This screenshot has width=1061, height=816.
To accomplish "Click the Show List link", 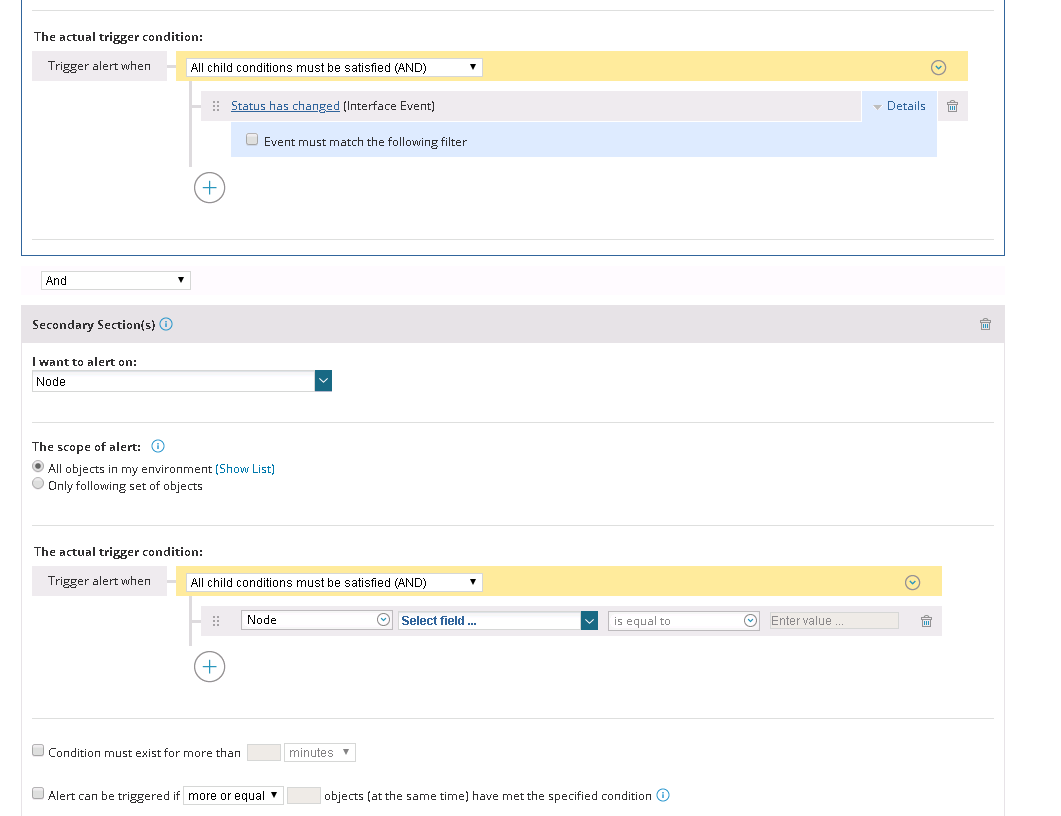I will click(x=245, y=469).
